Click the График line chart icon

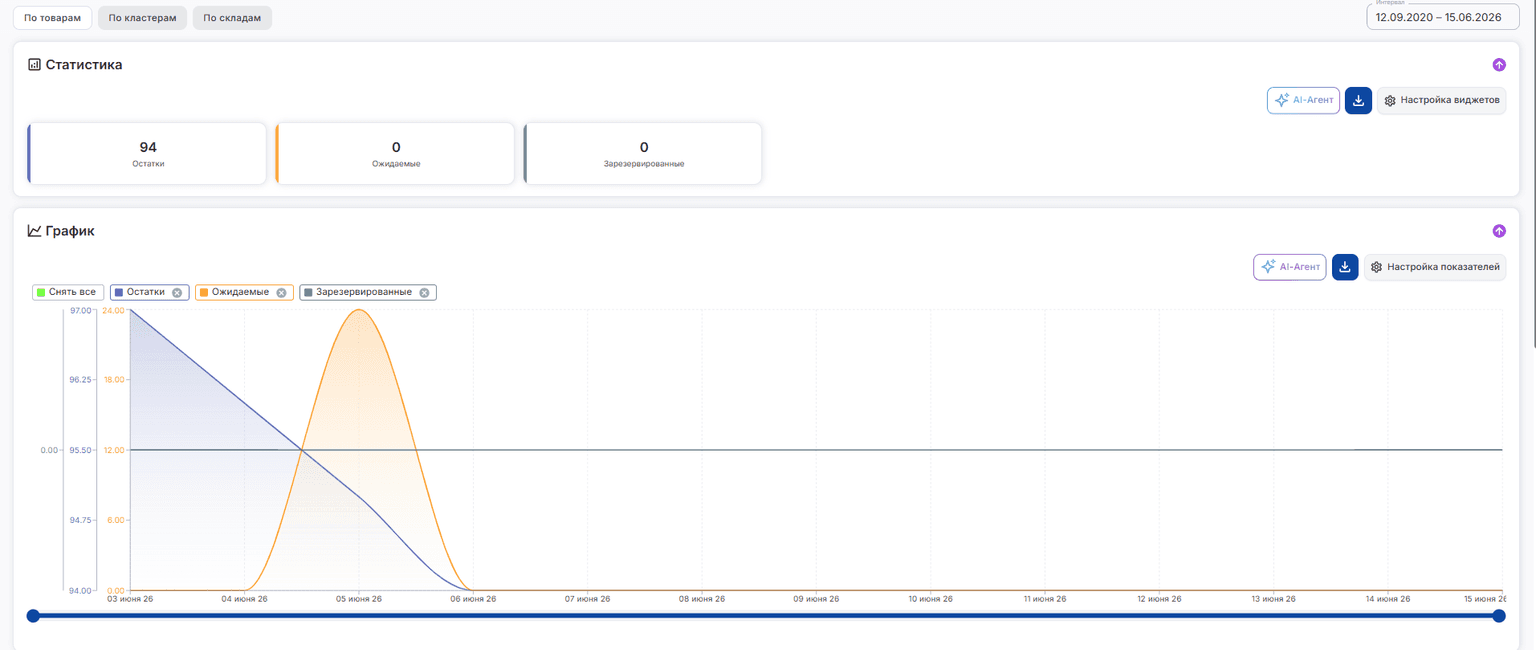34,231
